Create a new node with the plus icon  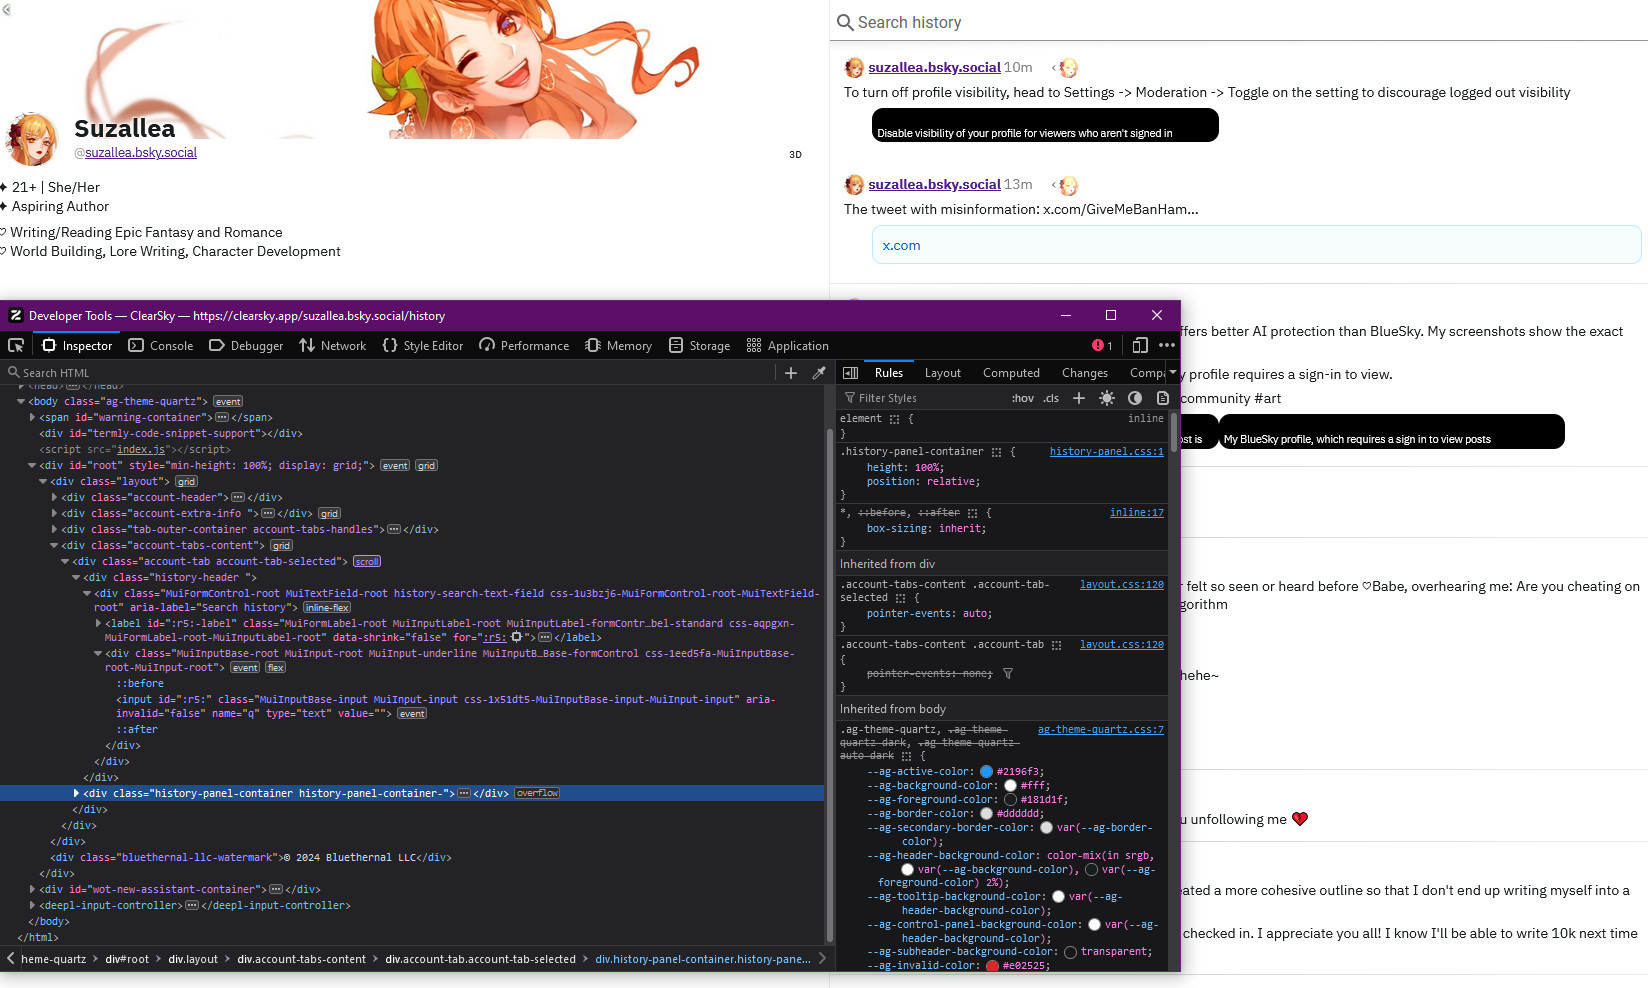[791, 372]
